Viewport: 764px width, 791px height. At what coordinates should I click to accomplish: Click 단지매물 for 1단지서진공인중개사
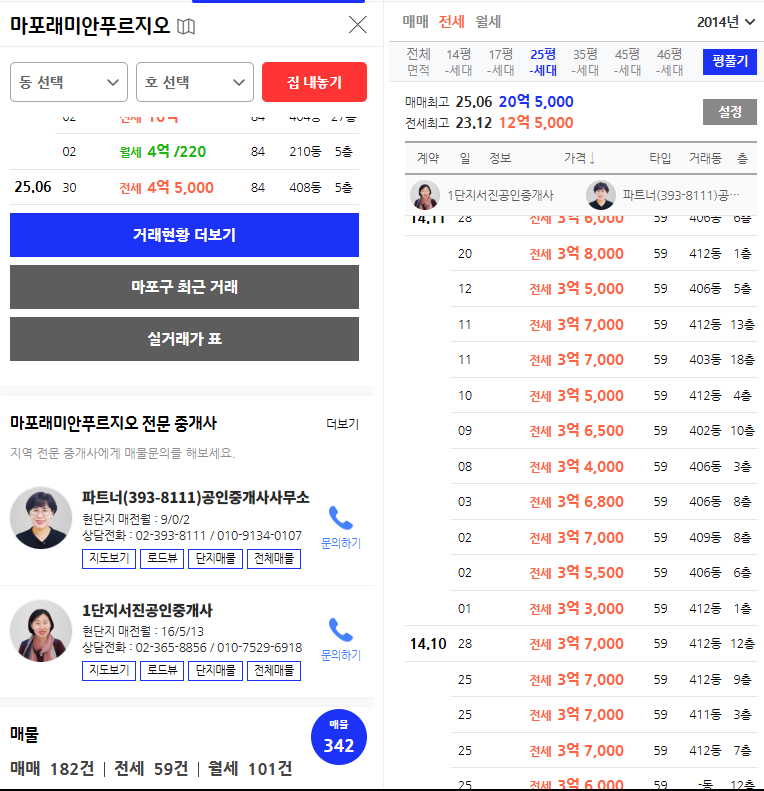(x=215, y=670)
